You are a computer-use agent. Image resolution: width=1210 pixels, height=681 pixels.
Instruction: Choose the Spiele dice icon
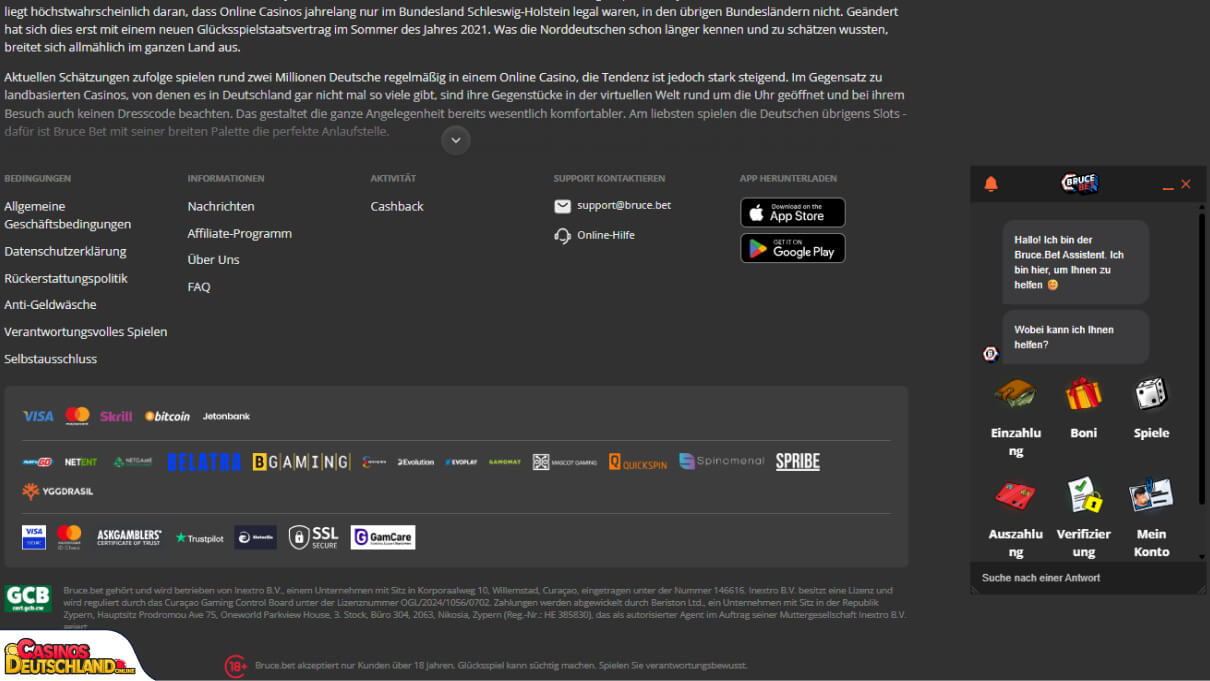[x=1151, y=394]
